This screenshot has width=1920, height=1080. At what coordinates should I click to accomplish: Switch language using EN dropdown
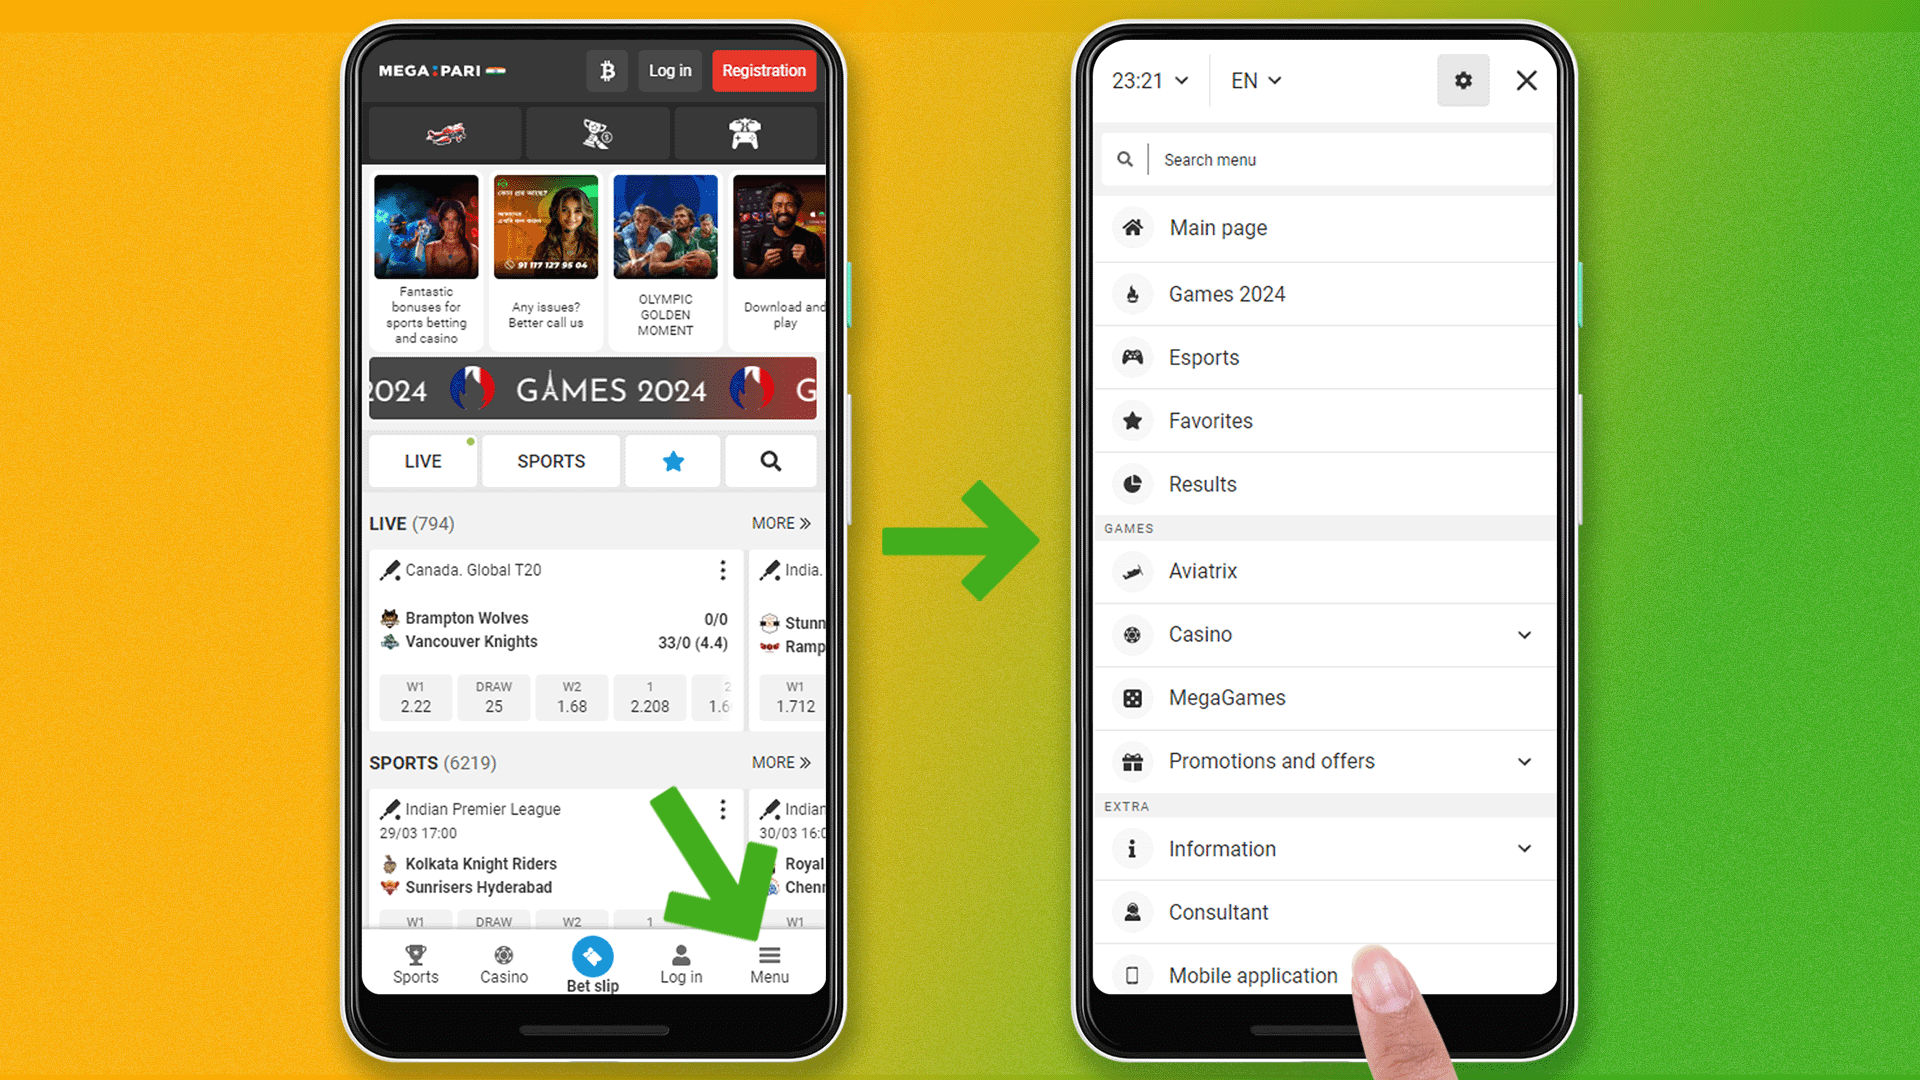1251,80
